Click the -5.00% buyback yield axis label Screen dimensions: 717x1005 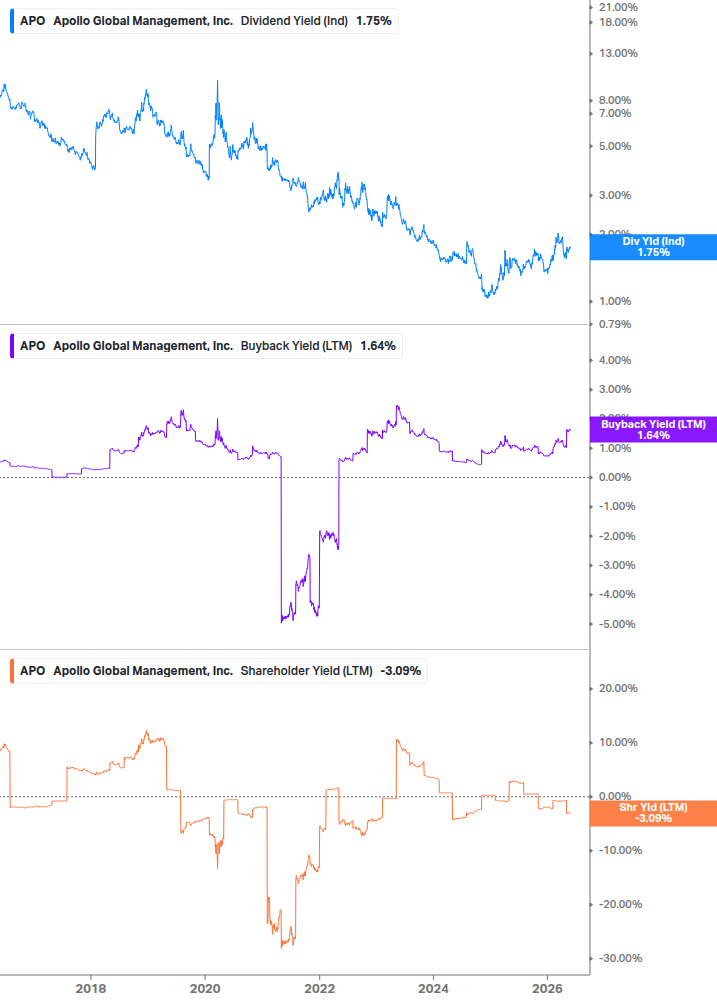click(617, 624)
